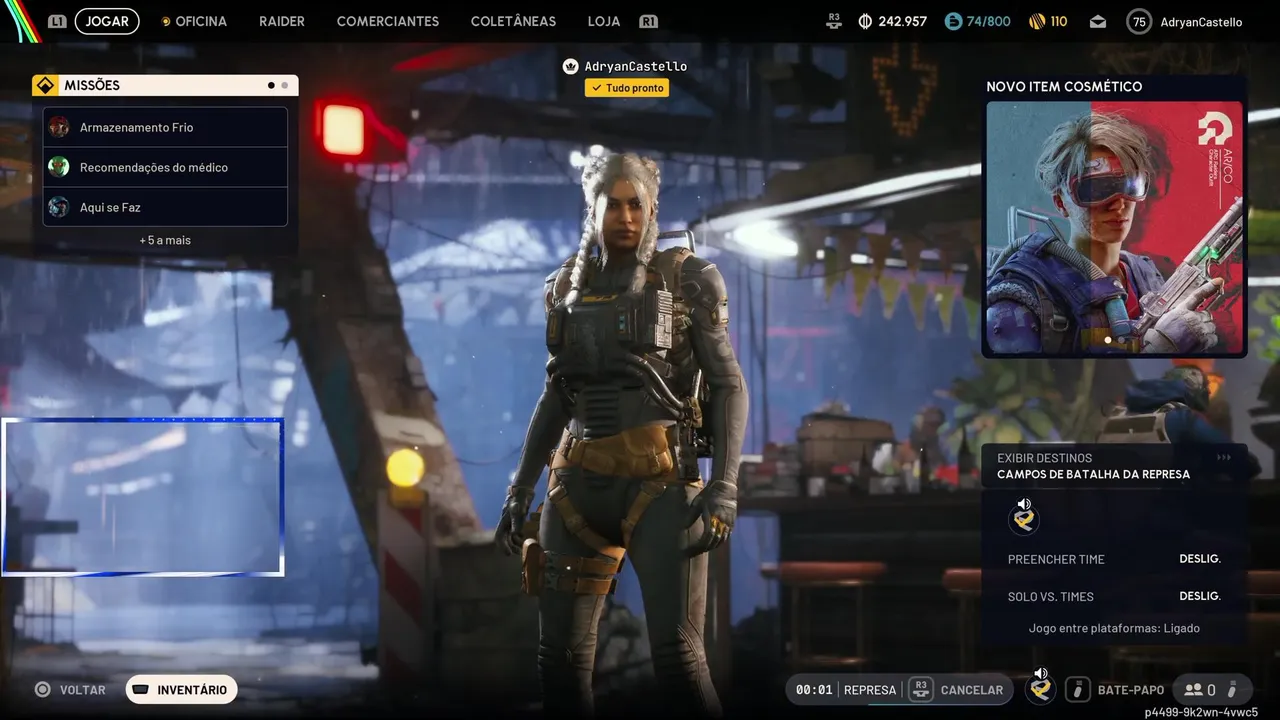Open the Inventário button
1280x720 pixels.
[181, 690]
